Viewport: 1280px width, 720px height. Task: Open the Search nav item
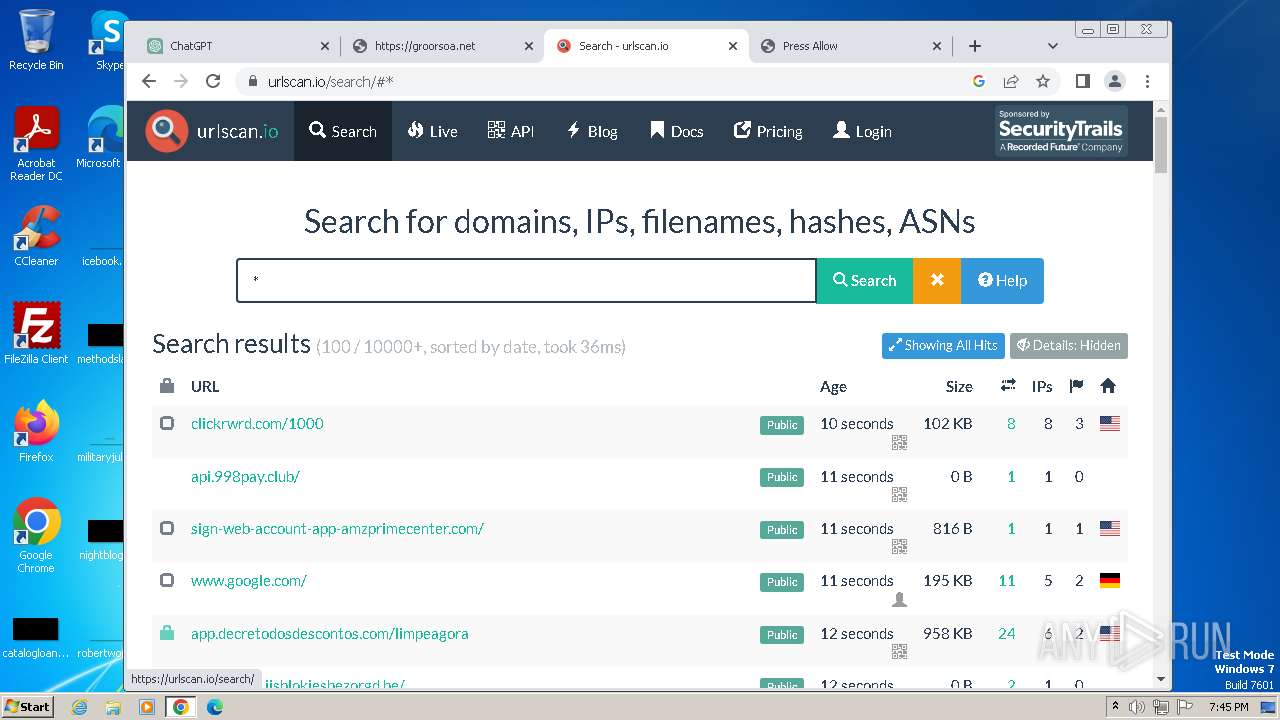pos(343,131)
